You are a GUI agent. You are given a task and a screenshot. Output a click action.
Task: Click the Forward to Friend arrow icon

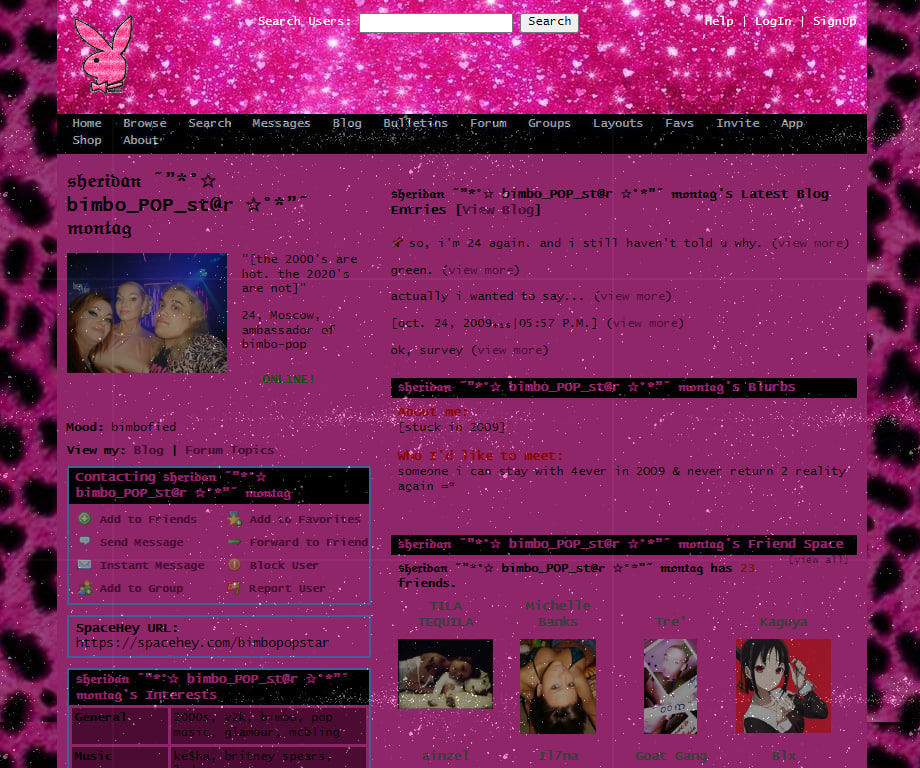click(235, 542)
